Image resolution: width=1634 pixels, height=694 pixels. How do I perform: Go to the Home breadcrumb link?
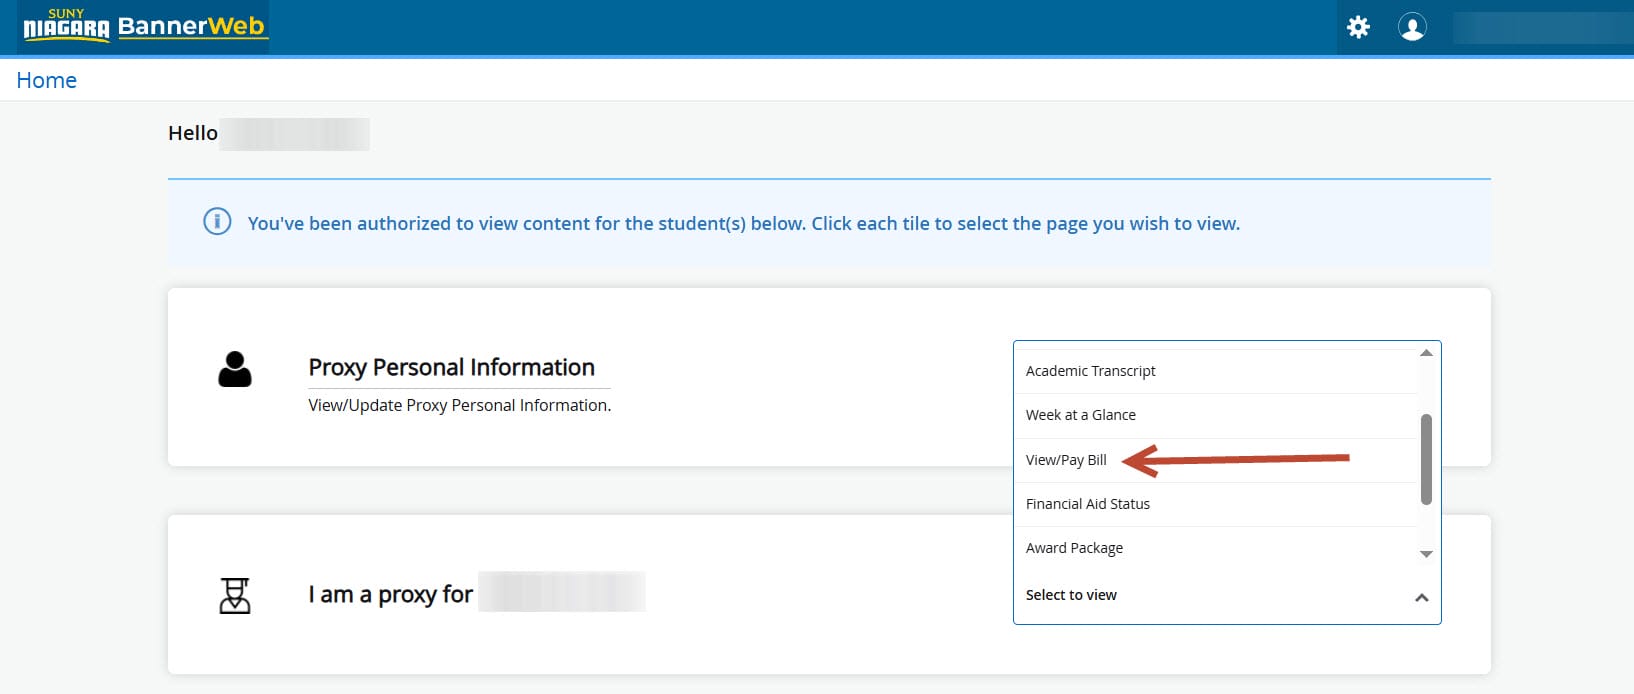pyautogui.click(x=46, y=80)
